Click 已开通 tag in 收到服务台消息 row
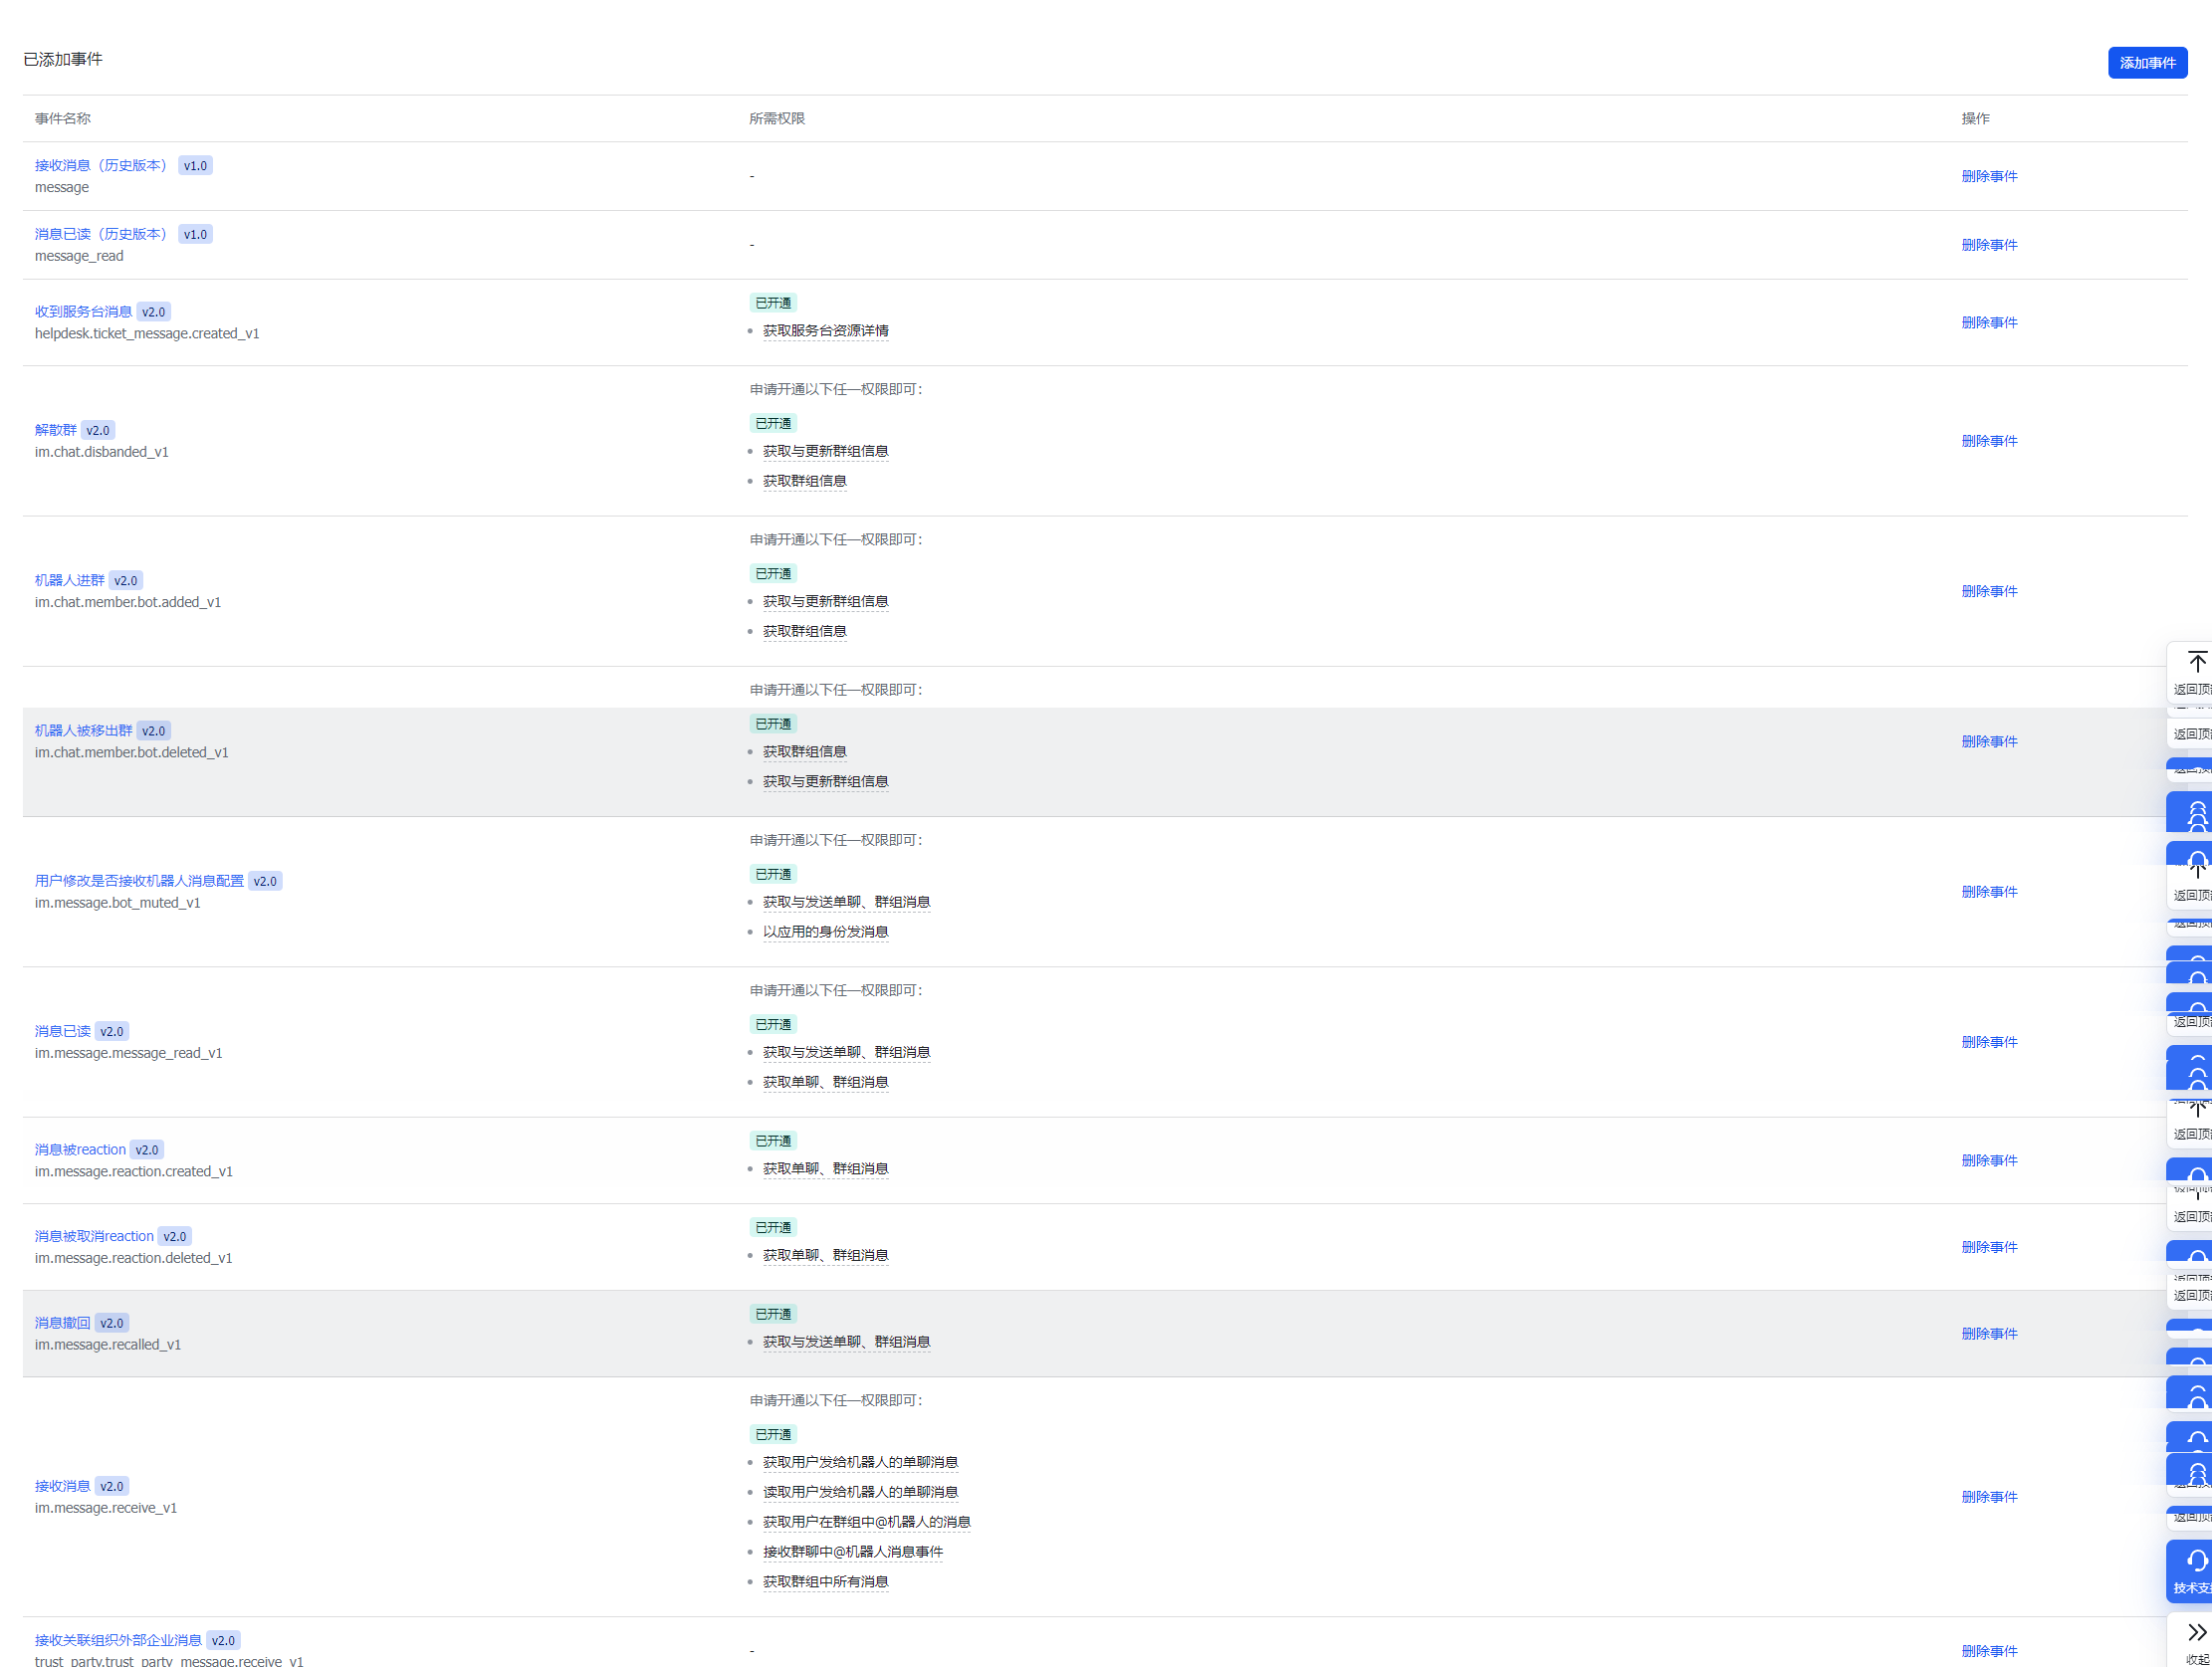 773,303
